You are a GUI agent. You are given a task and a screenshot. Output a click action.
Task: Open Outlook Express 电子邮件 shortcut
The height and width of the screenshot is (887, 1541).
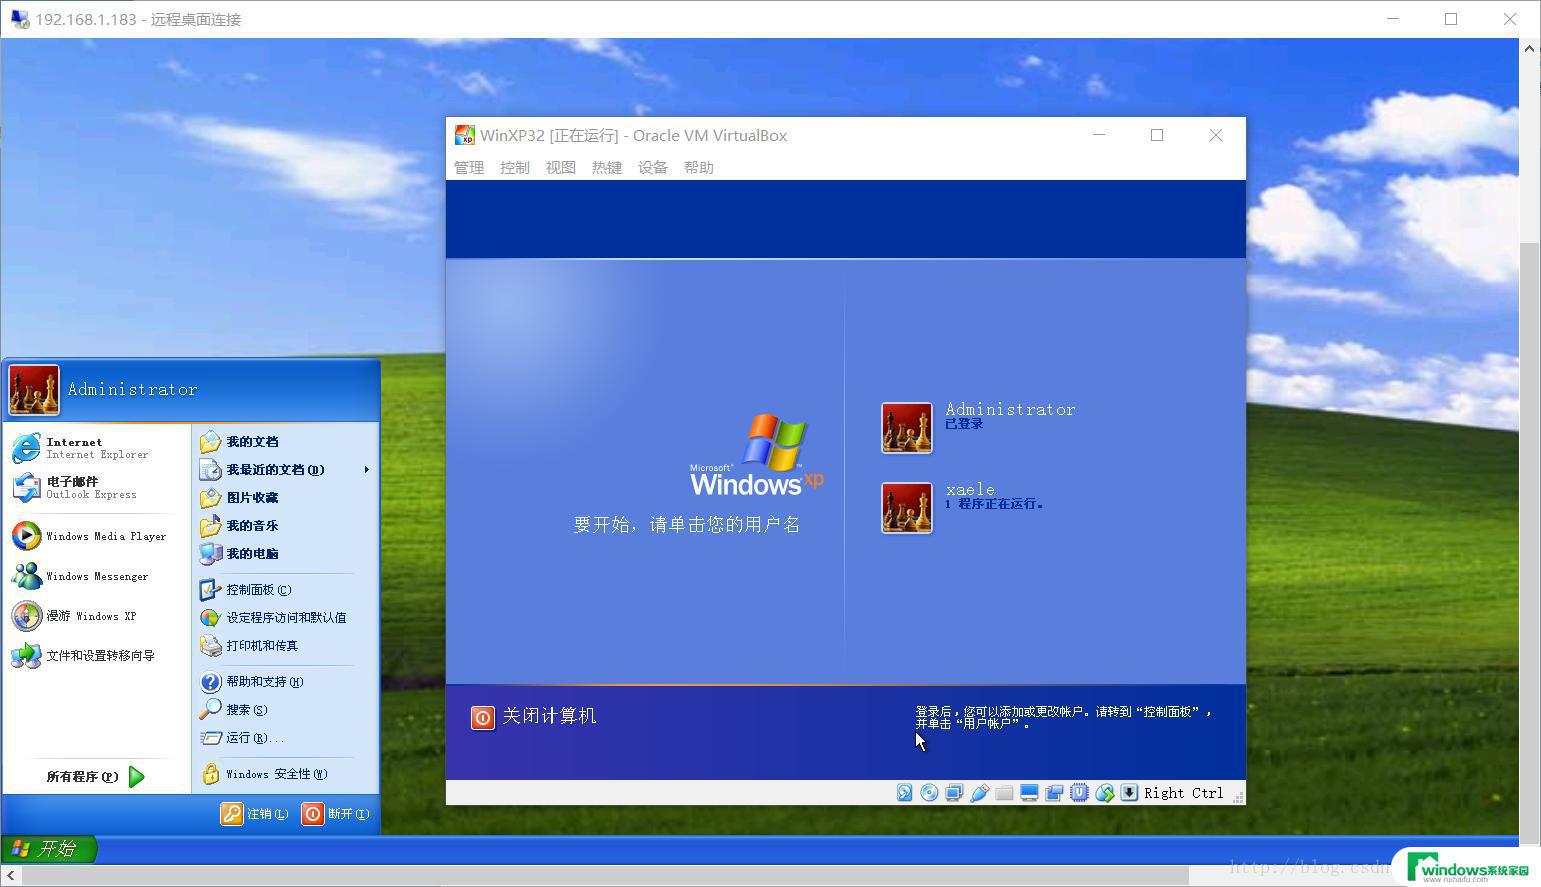coord(97,488)
